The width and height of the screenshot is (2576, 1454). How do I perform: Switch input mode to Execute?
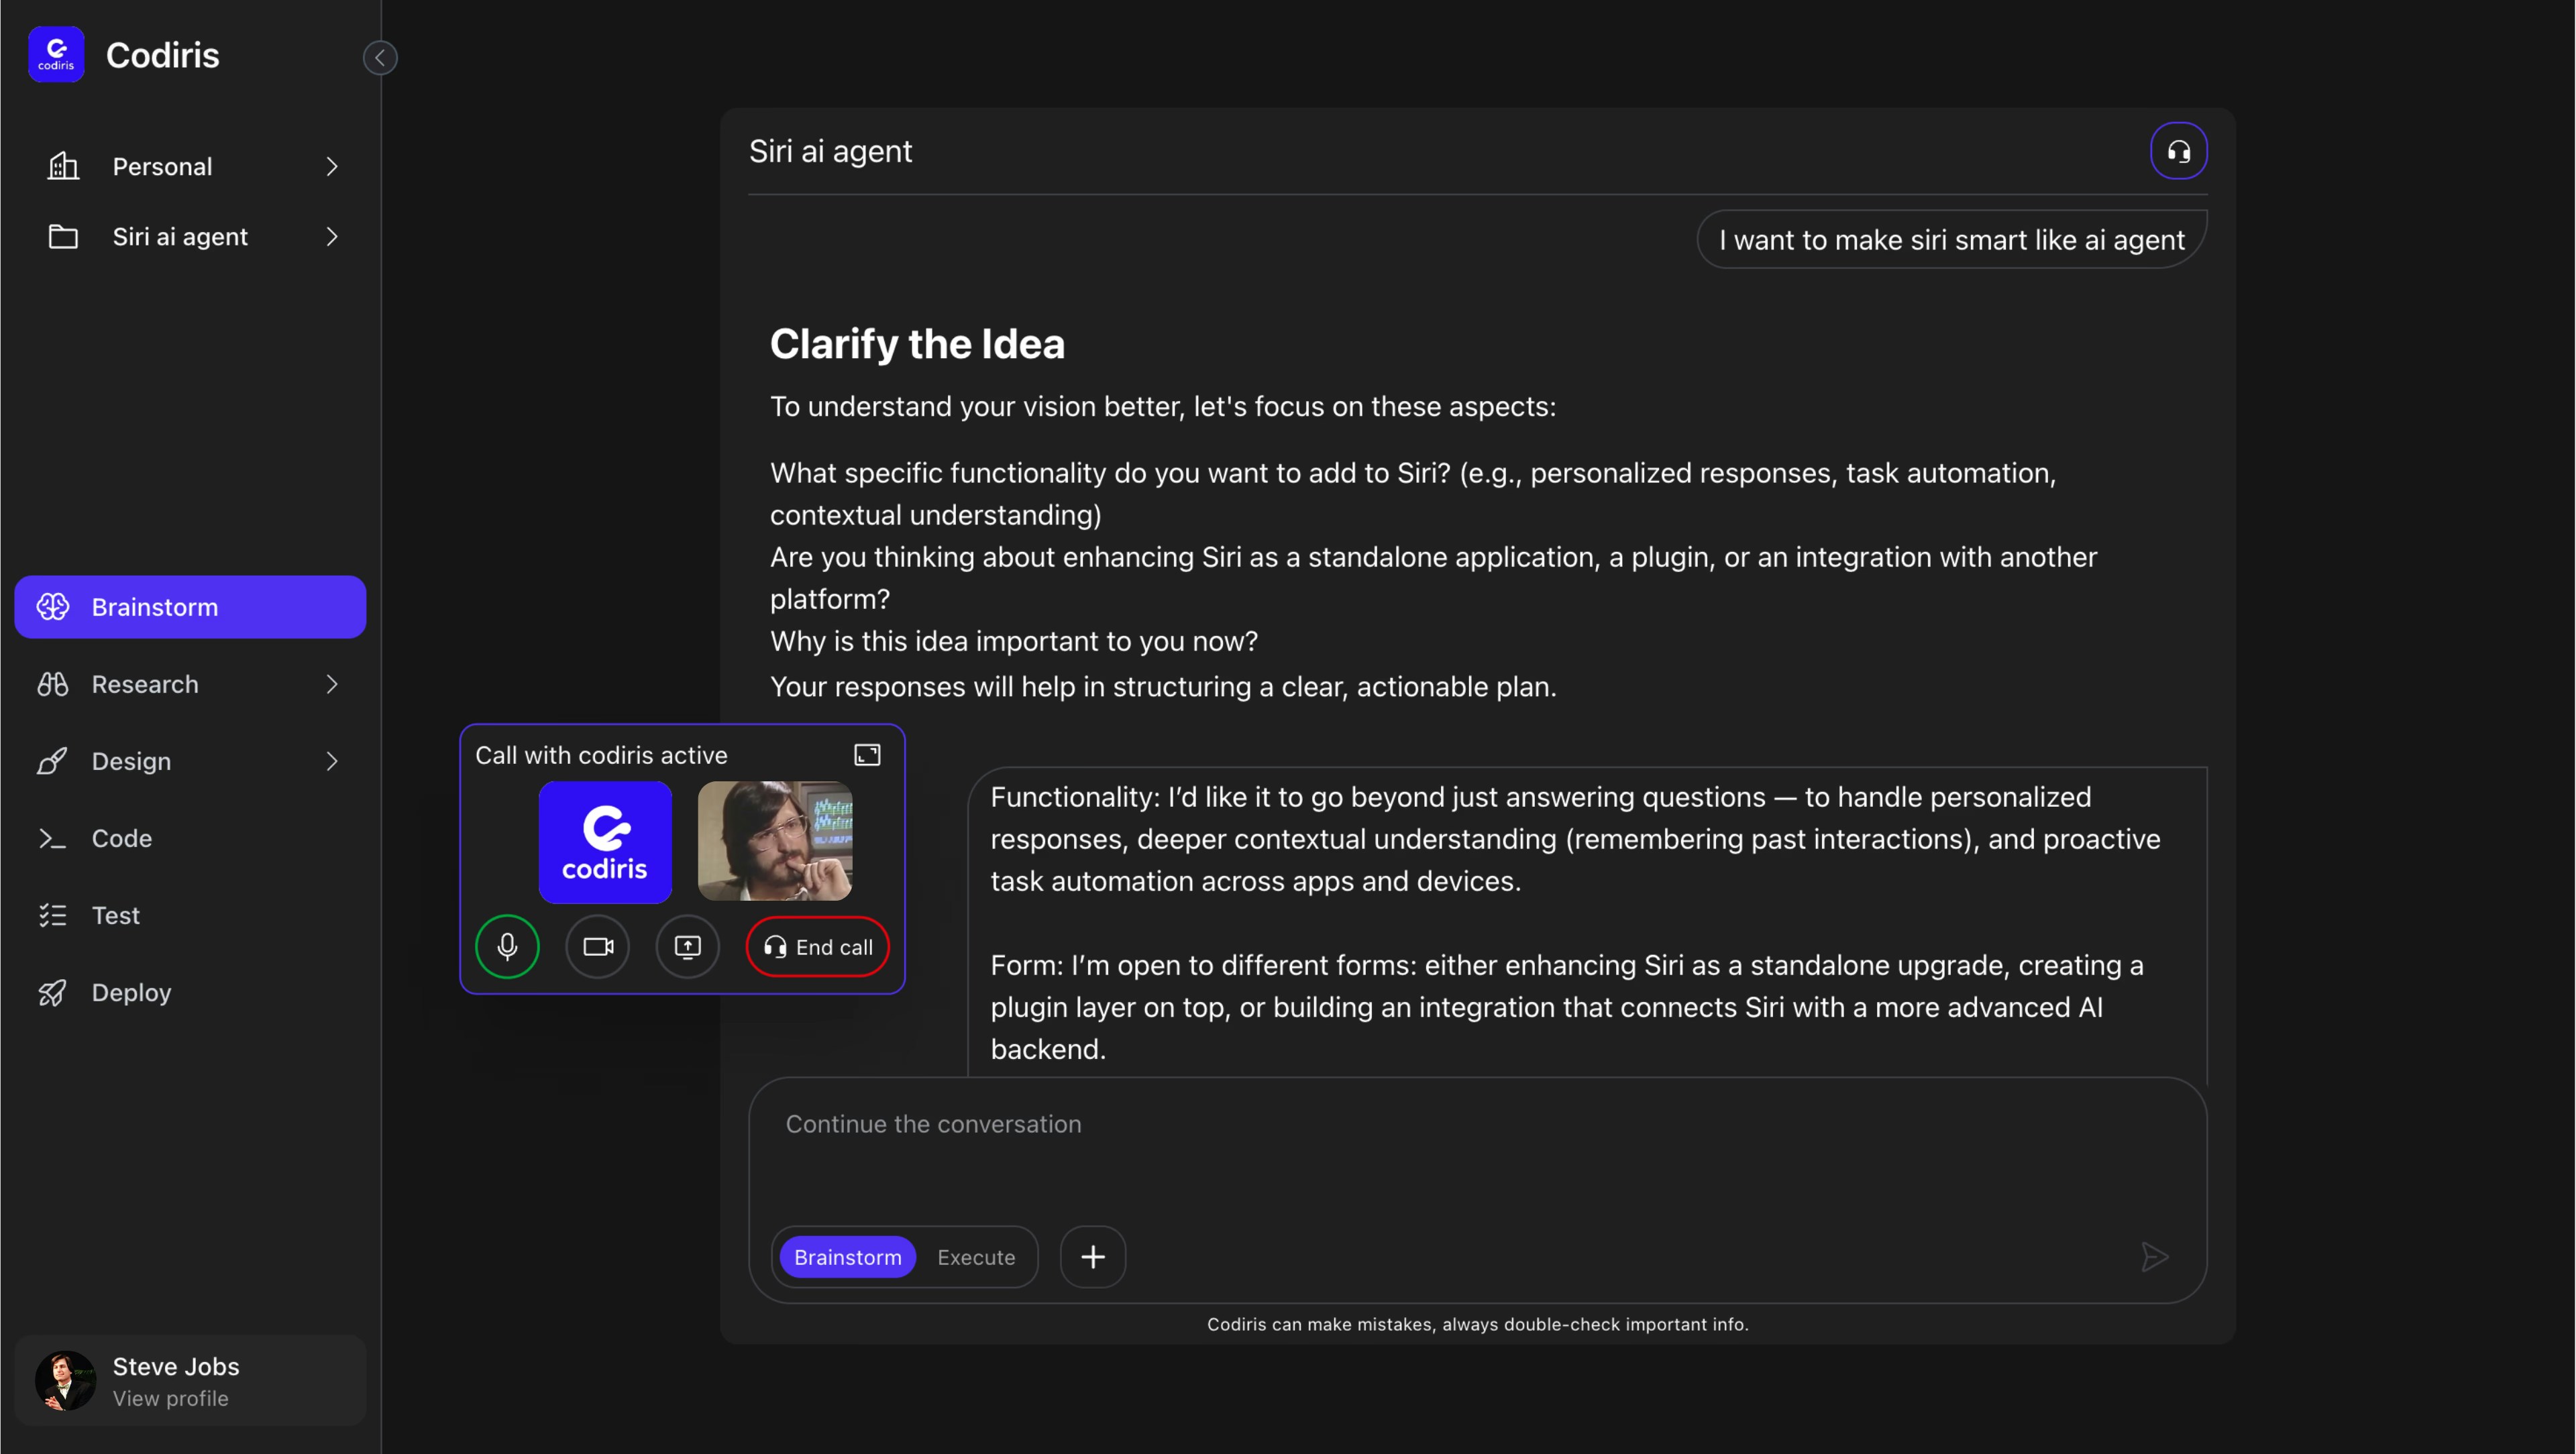tap(976, 1257)
